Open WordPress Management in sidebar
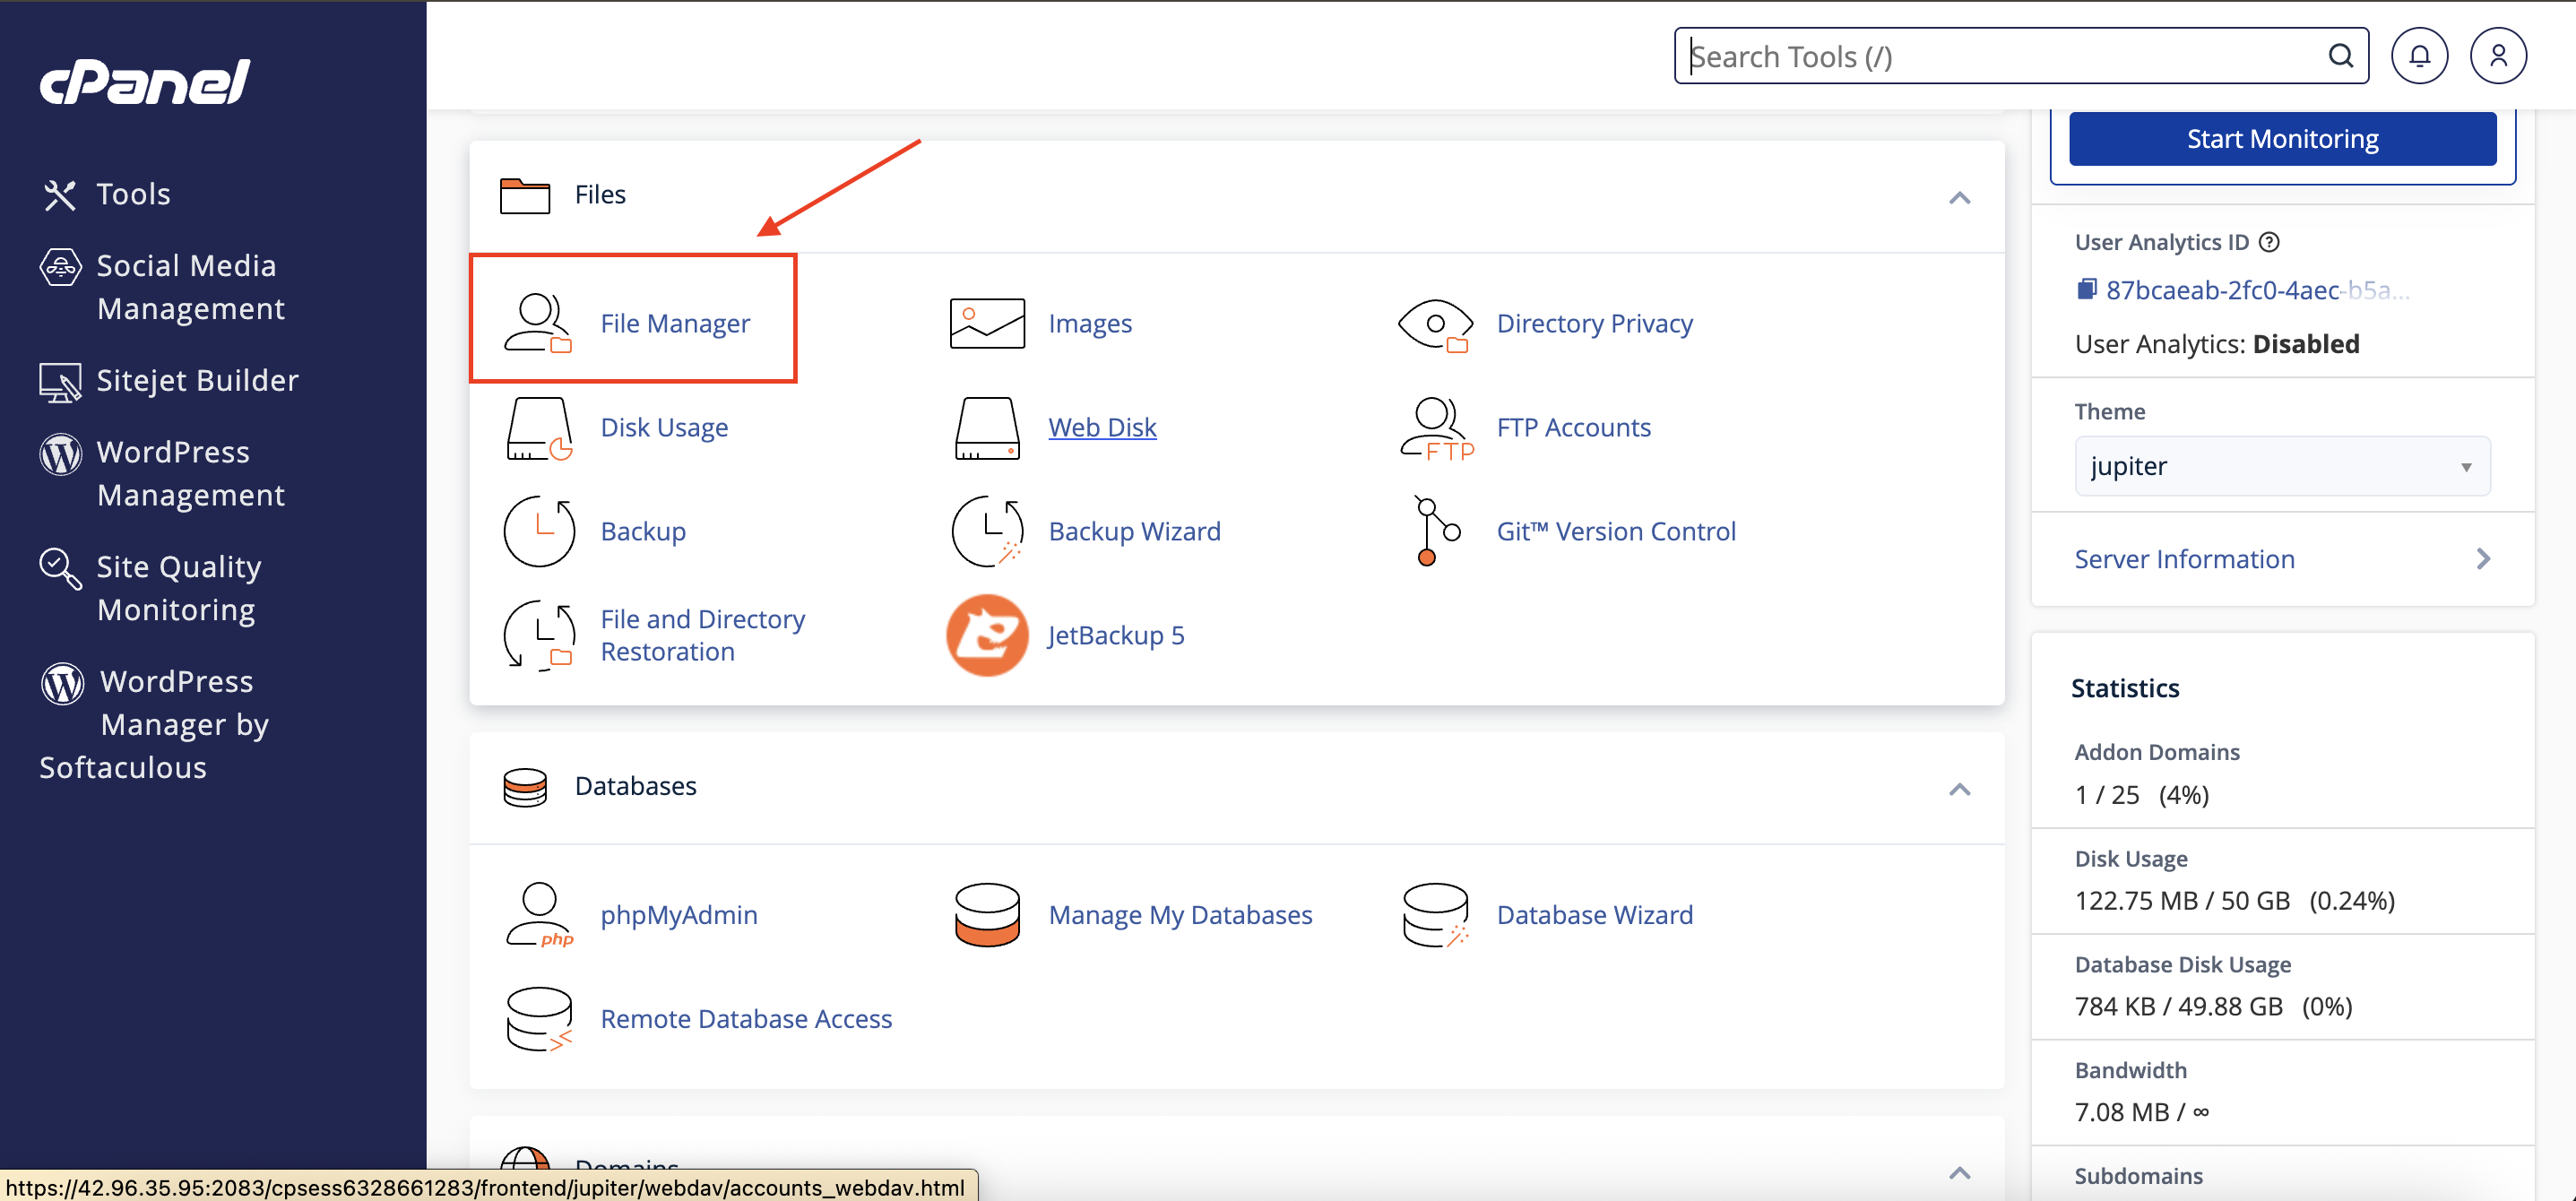 tap(191, 473)
